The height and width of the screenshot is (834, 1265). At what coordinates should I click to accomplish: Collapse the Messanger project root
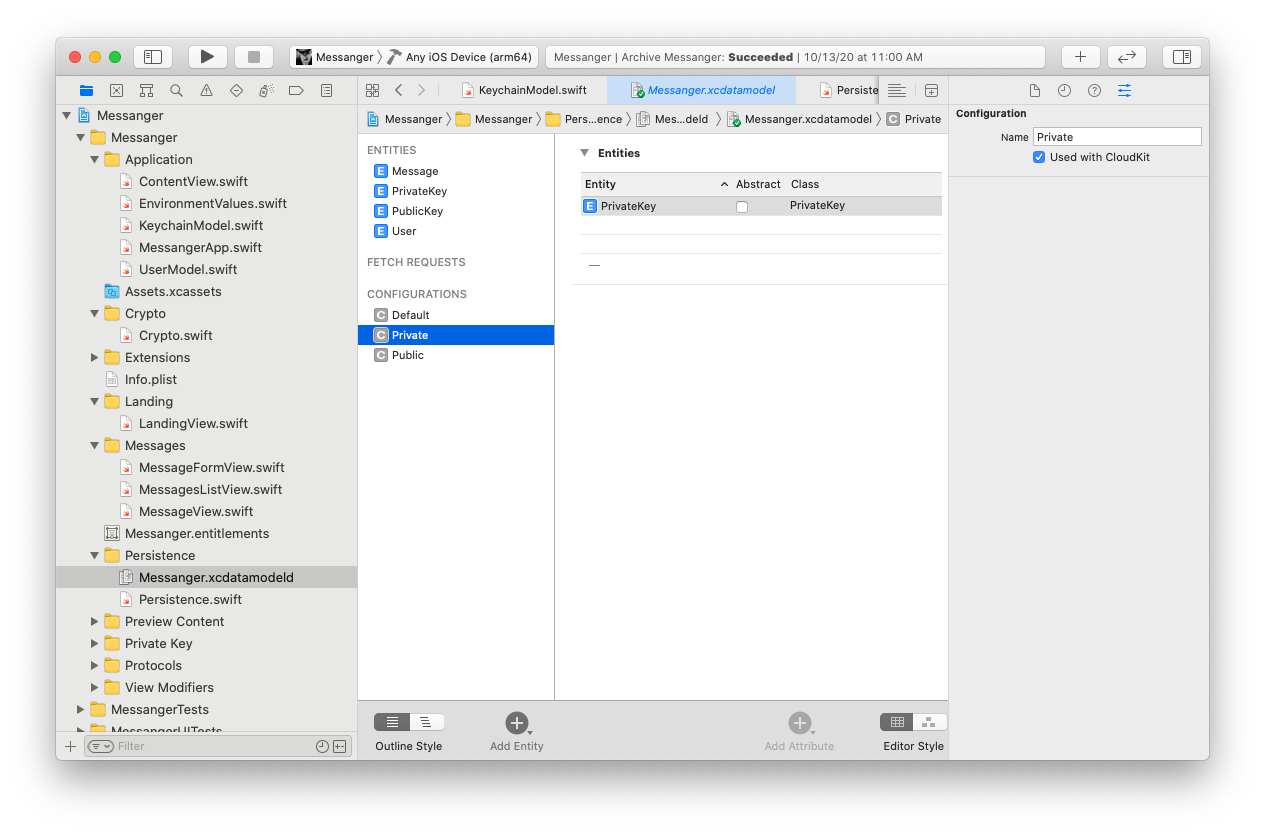coord(67,115)
